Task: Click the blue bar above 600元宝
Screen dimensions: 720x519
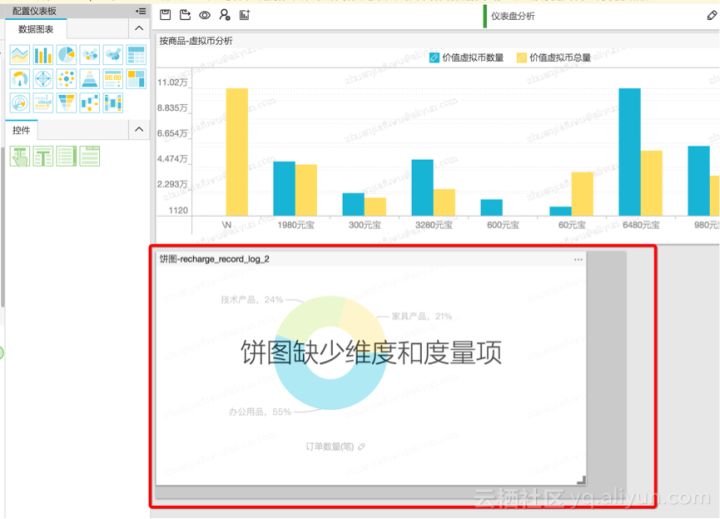Action: click(491, 207)
